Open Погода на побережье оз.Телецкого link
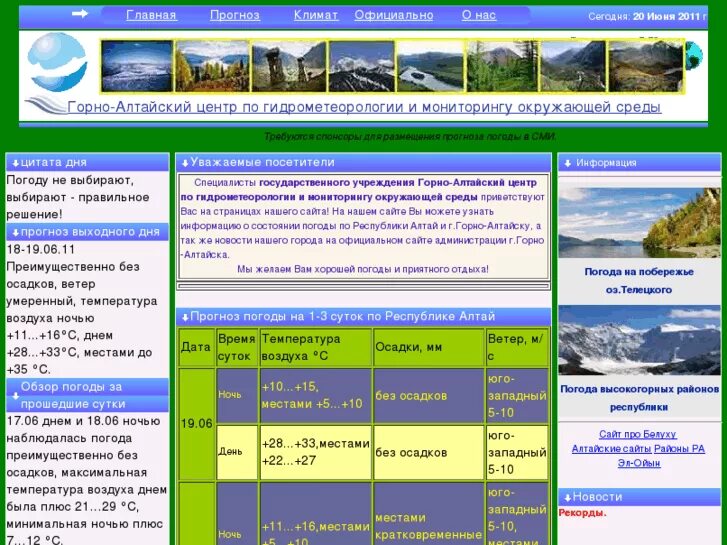727x545 pixels. [639, 281]
